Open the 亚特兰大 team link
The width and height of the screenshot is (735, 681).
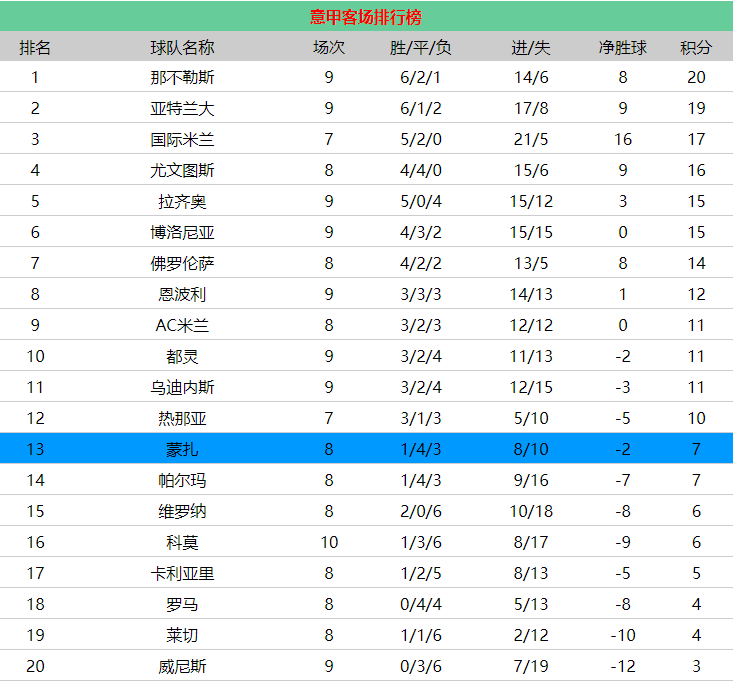coord(182,109)
